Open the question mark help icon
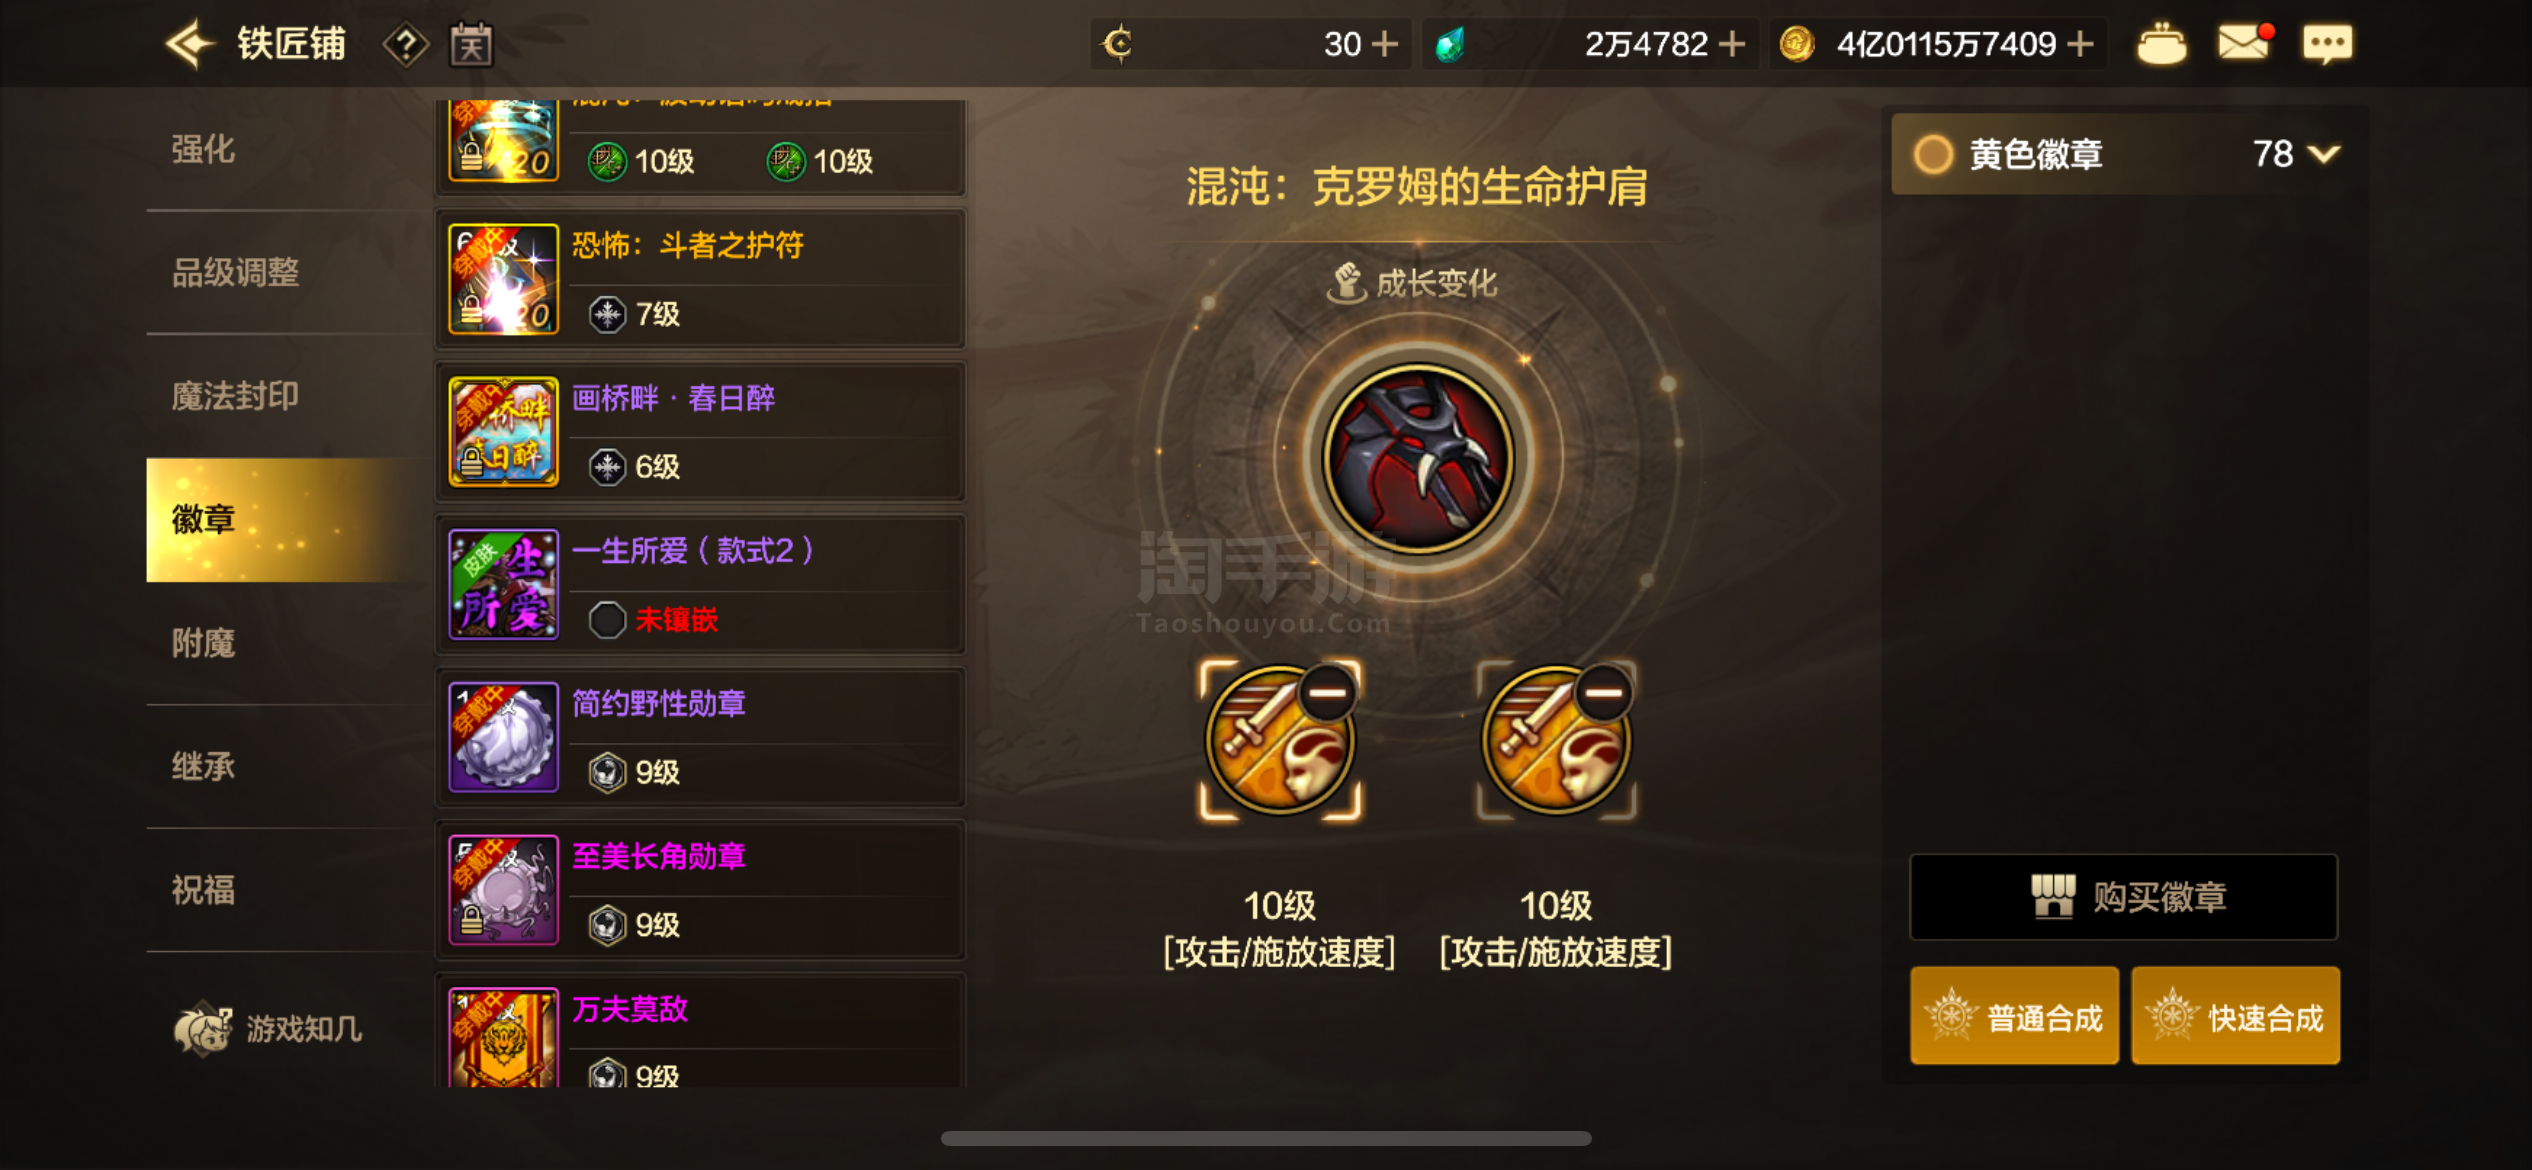The image size is (2532, 1170). tap(405, 45)
